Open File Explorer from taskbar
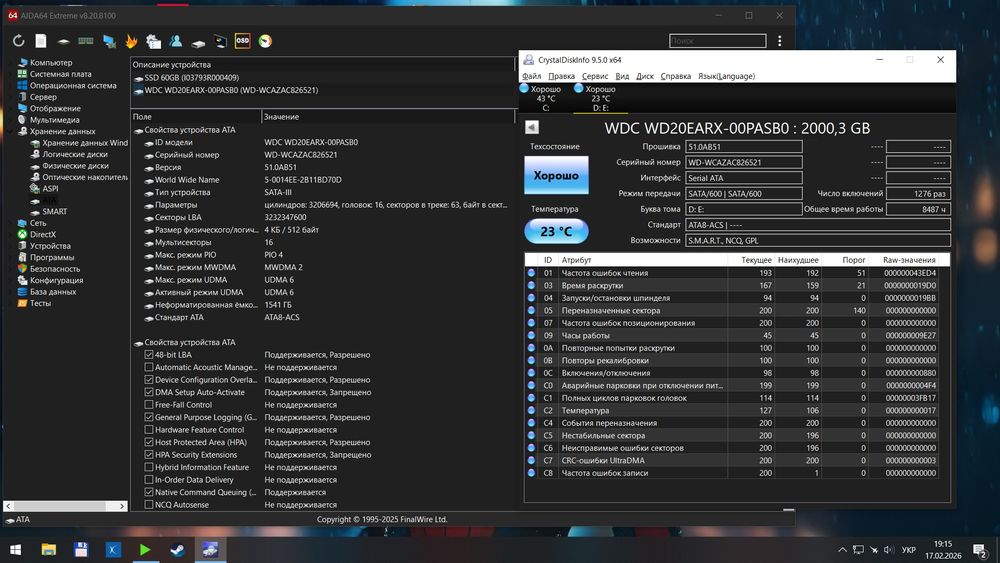 (48, 550)
